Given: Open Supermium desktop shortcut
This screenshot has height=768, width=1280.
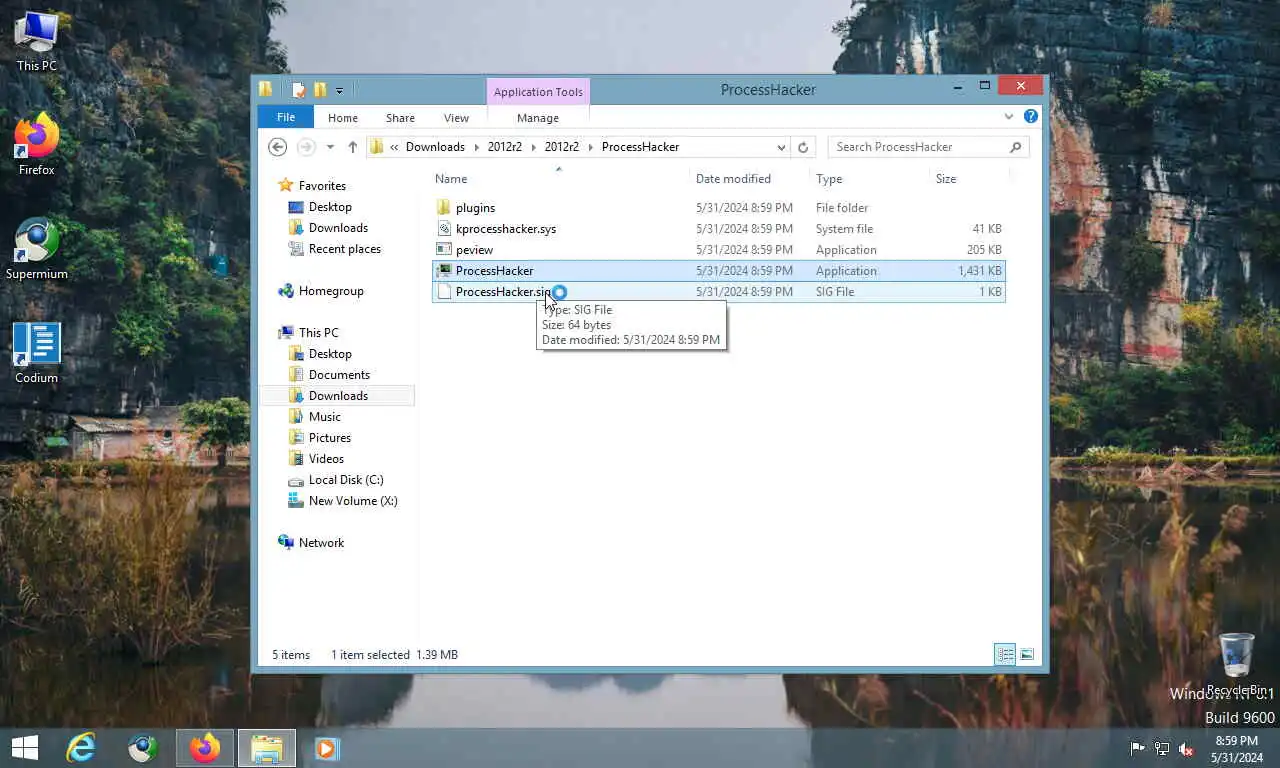Looking at the screenshot, I should tap(37, 248).
